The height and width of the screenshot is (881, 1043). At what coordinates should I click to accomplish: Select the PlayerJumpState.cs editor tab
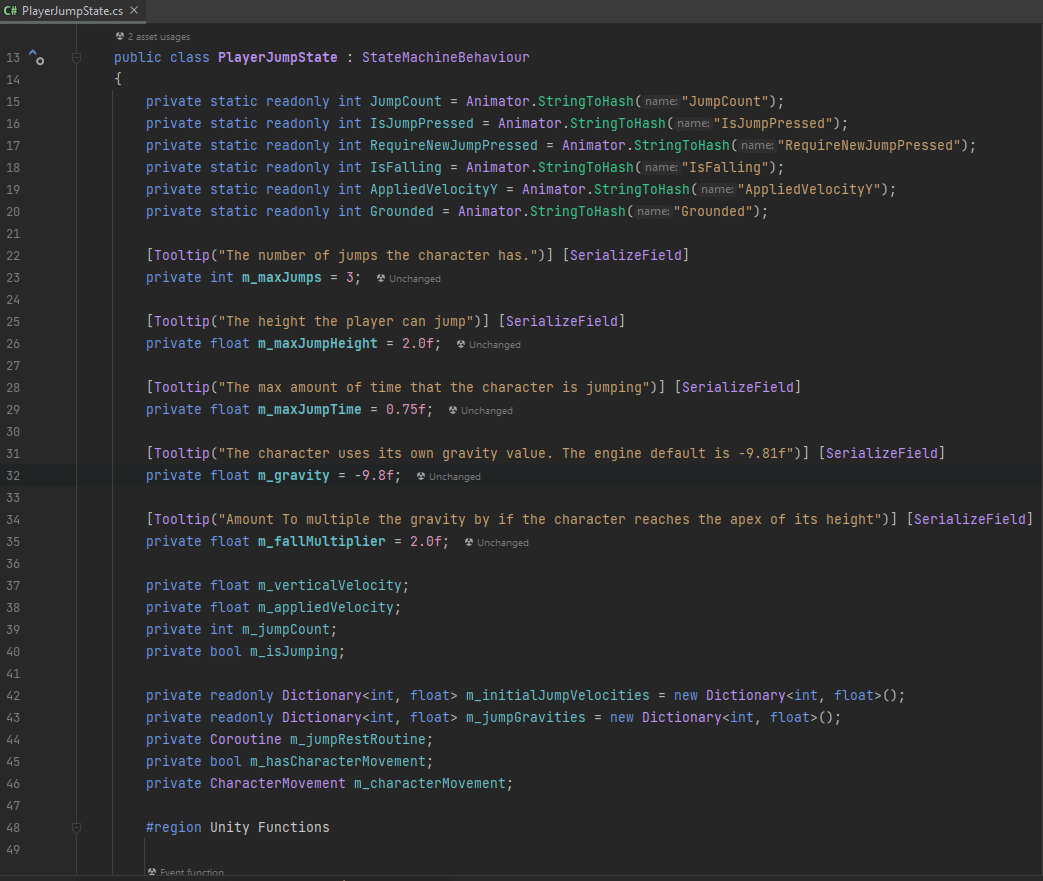point(72,11)
